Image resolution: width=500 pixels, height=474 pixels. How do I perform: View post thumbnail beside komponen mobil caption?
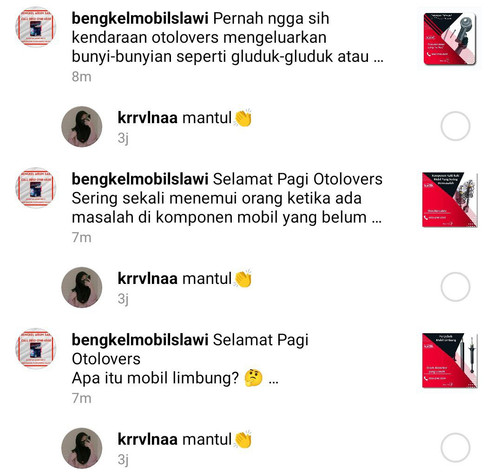click(450, 200)
